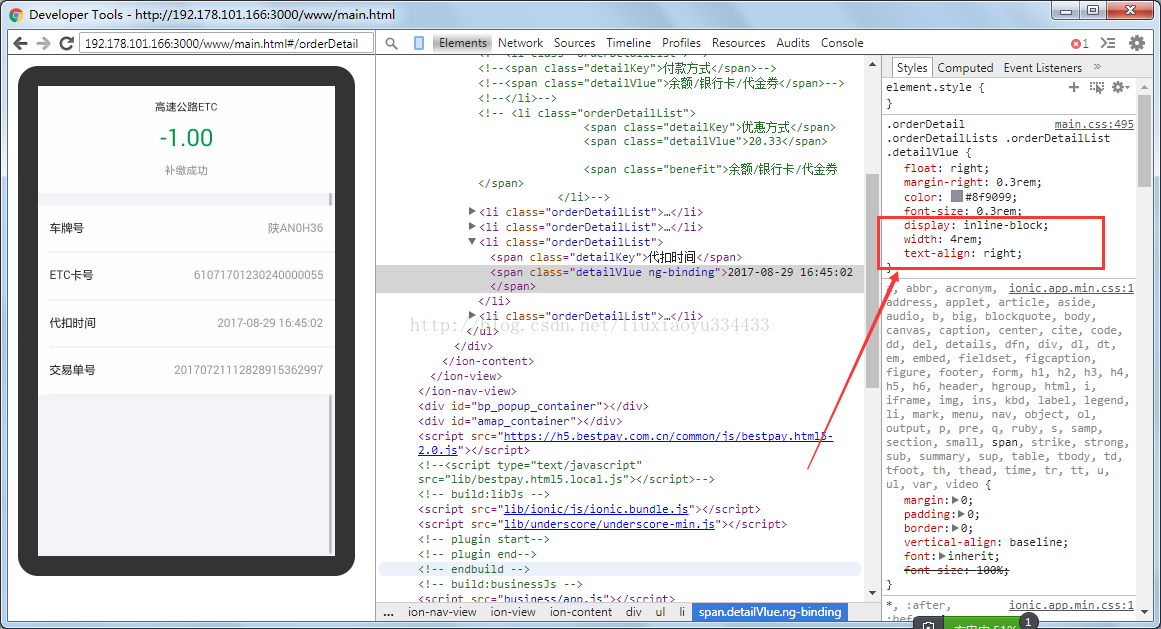The image size is (1161, 629).
Task: Select the amap_container div node
Action: (x=520, y=421)
